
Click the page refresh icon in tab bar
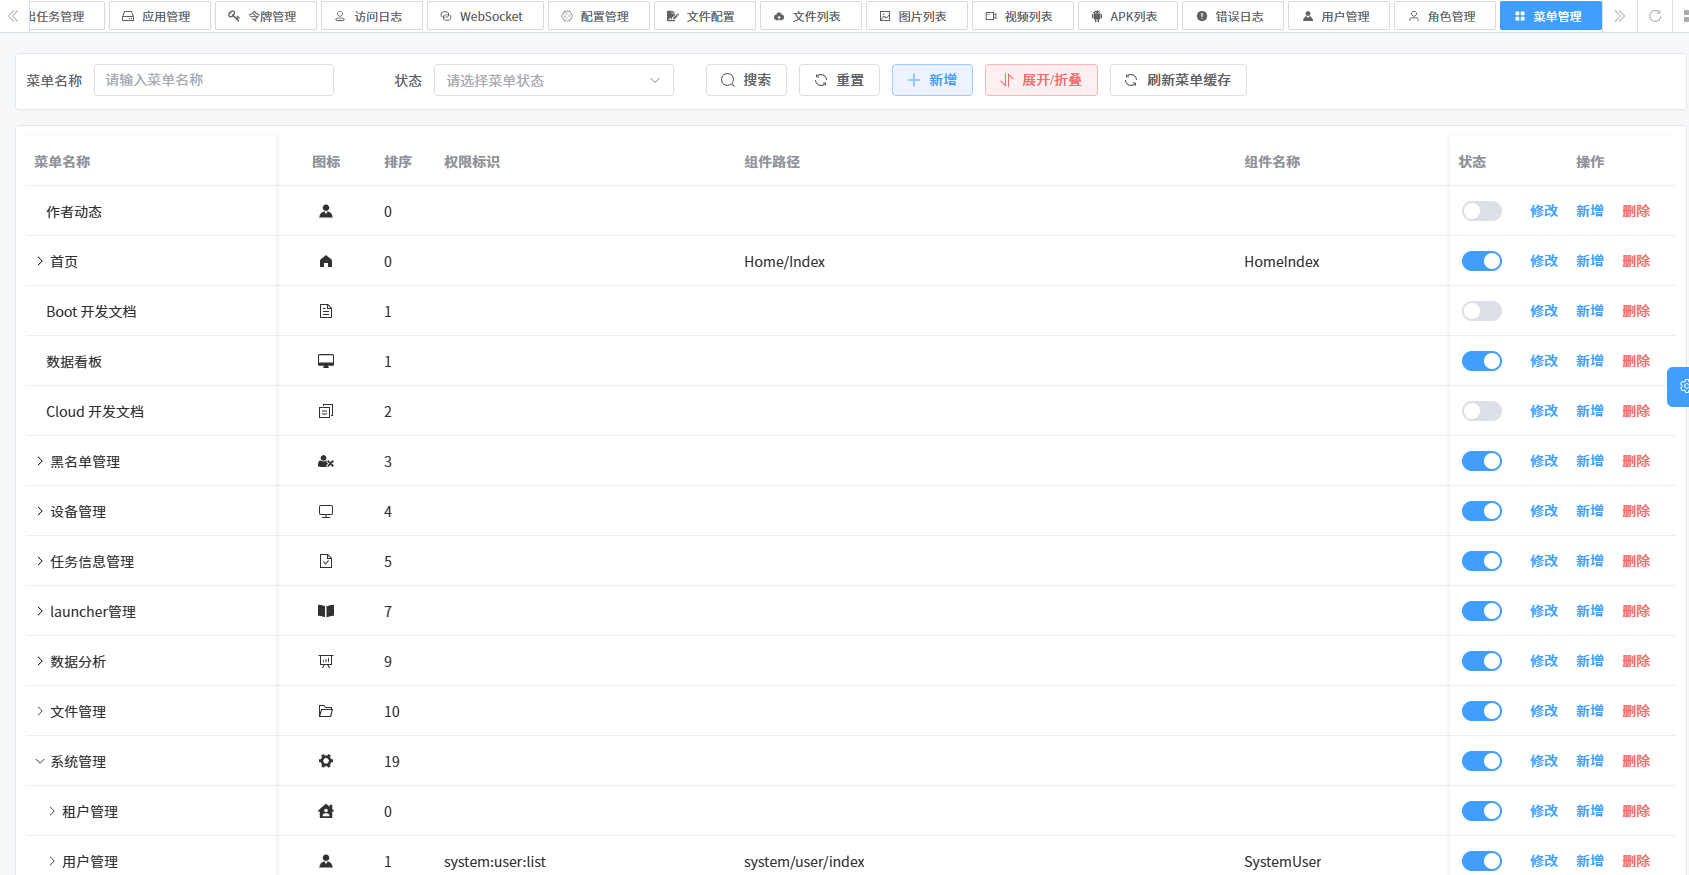1655,16
